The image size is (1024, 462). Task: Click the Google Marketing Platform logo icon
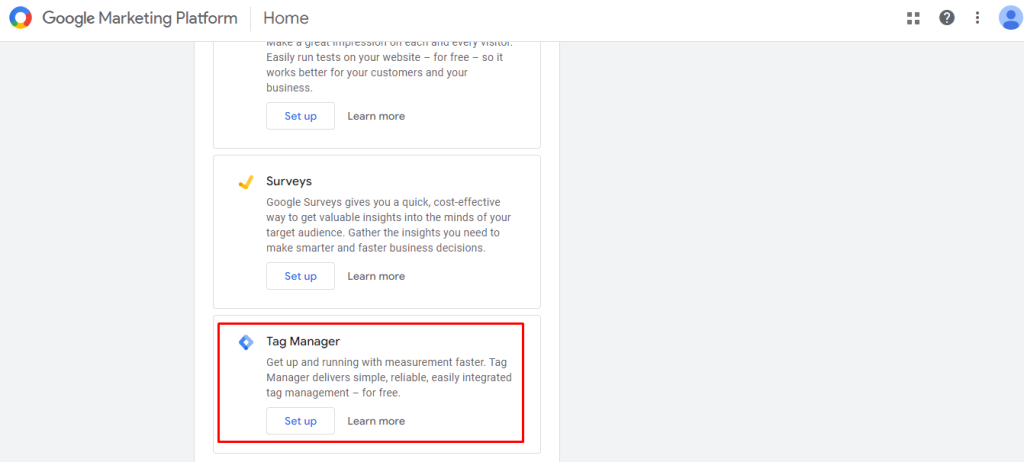(20, 18)
